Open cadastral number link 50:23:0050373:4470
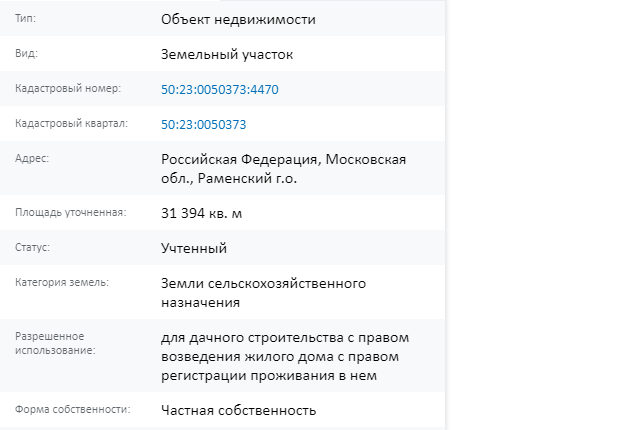Screen dimensions: 619x430 click(219, 90)
